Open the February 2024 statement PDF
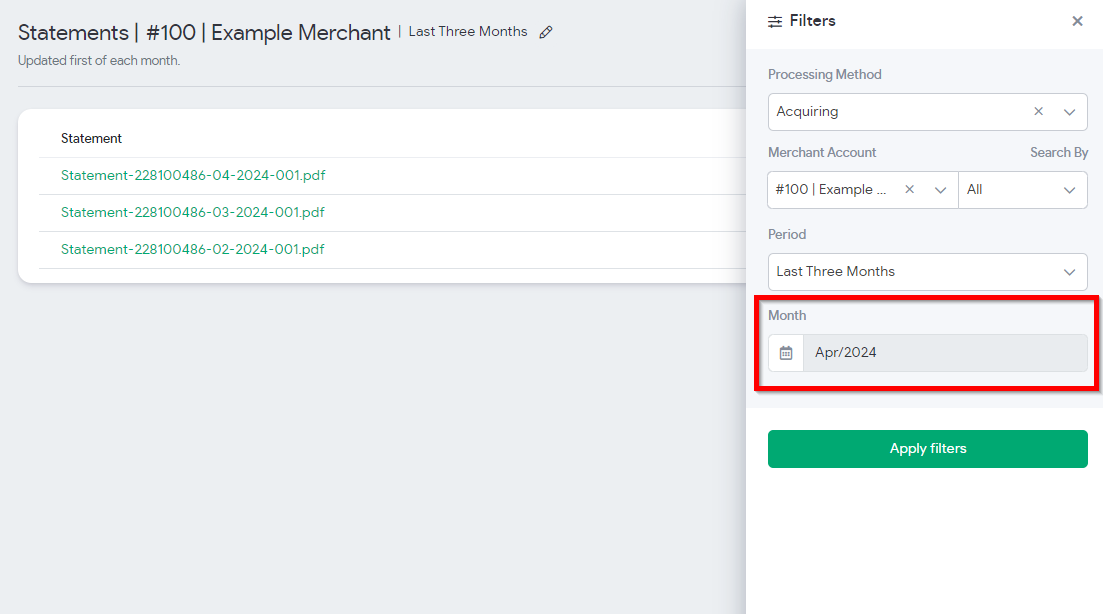The image size is (1103, 614). (193, 249)
